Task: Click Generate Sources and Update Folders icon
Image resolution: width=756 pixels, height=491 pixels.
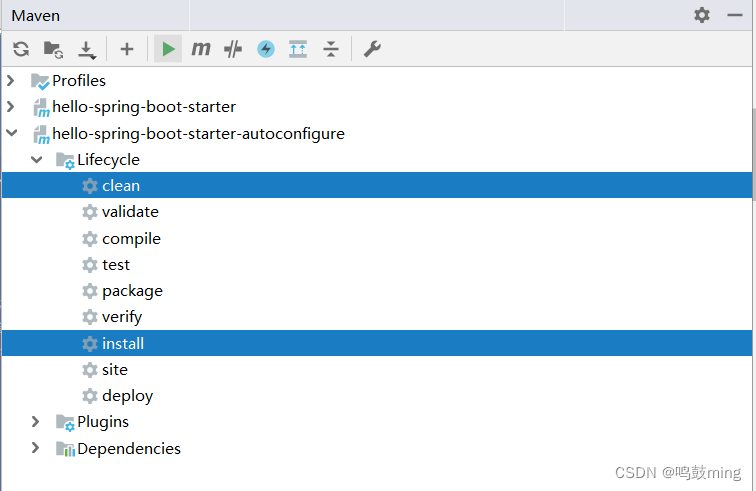Action: [53, 49]
